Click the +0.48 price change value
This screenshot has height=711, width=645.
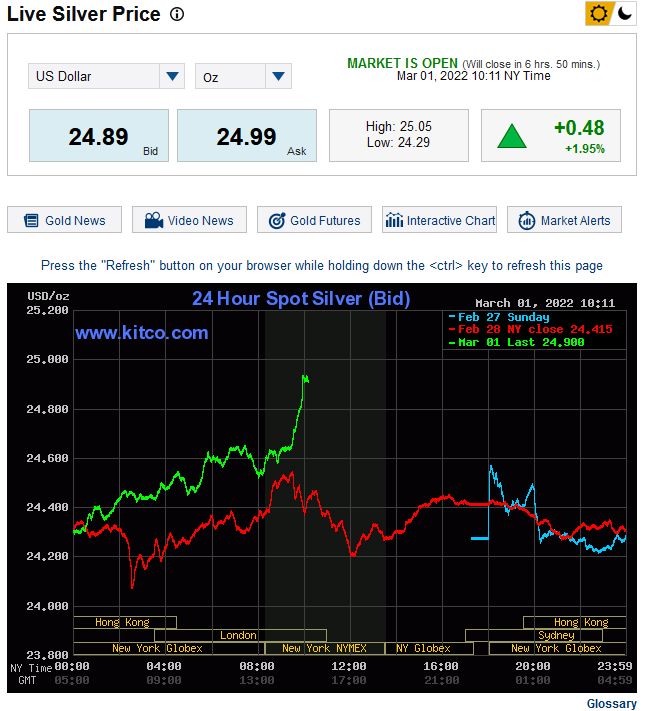(x=579, y=128)
